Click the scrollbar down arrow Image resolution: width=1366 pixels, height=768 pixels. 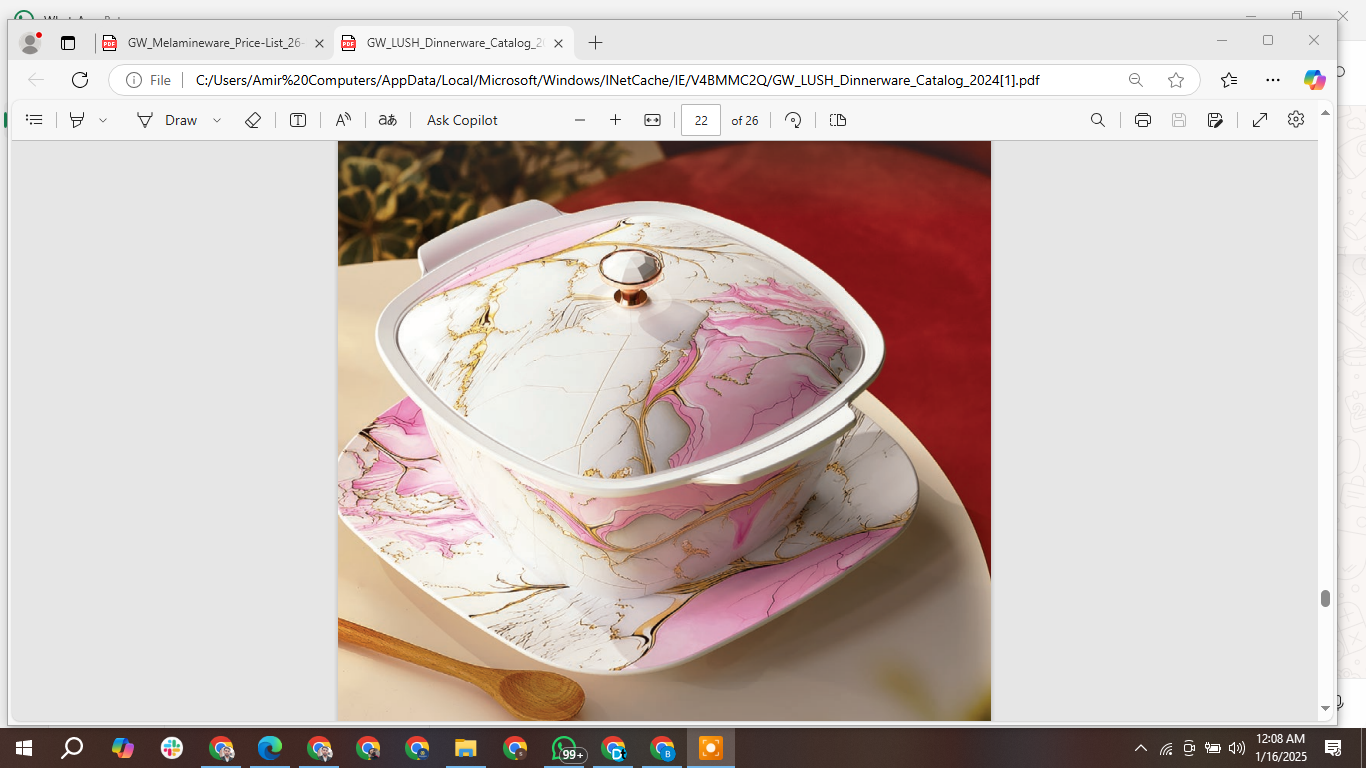pos(1326,708)
